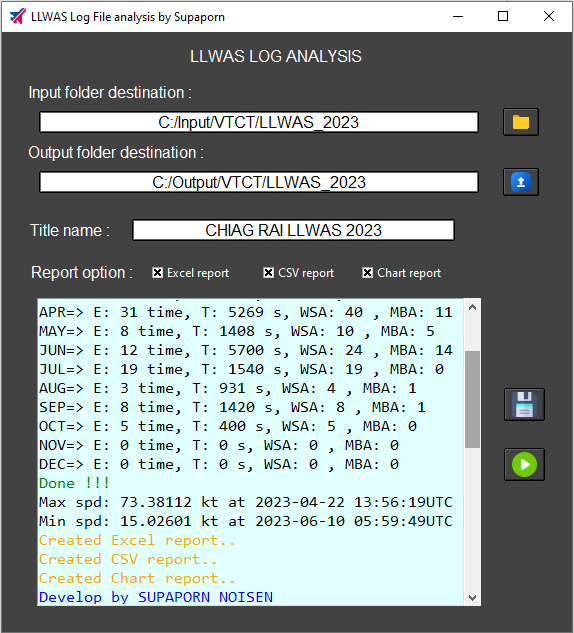574x633 pixels.
Task: Click the JUN=> log line
Action: point(246,350)
